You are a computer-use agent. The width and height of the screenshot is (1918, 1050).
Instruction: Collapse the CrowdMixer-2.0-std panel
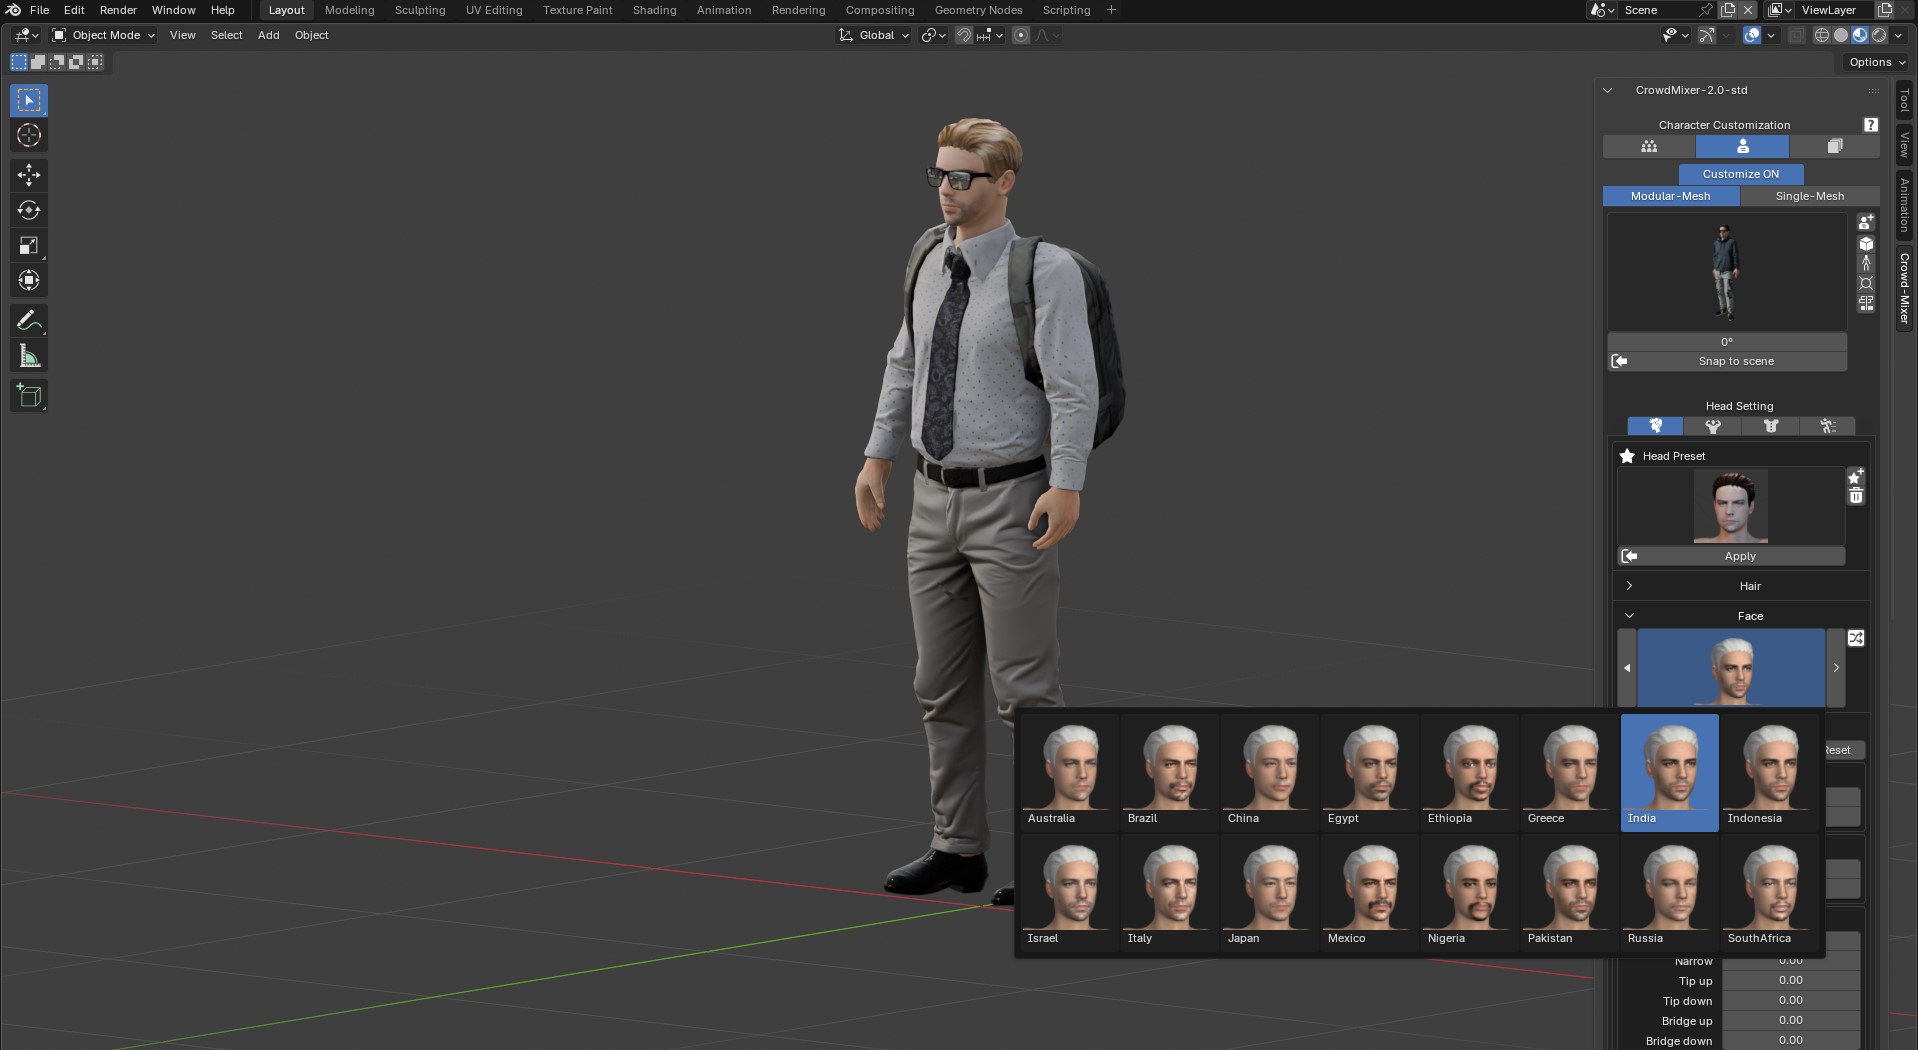1607,90
